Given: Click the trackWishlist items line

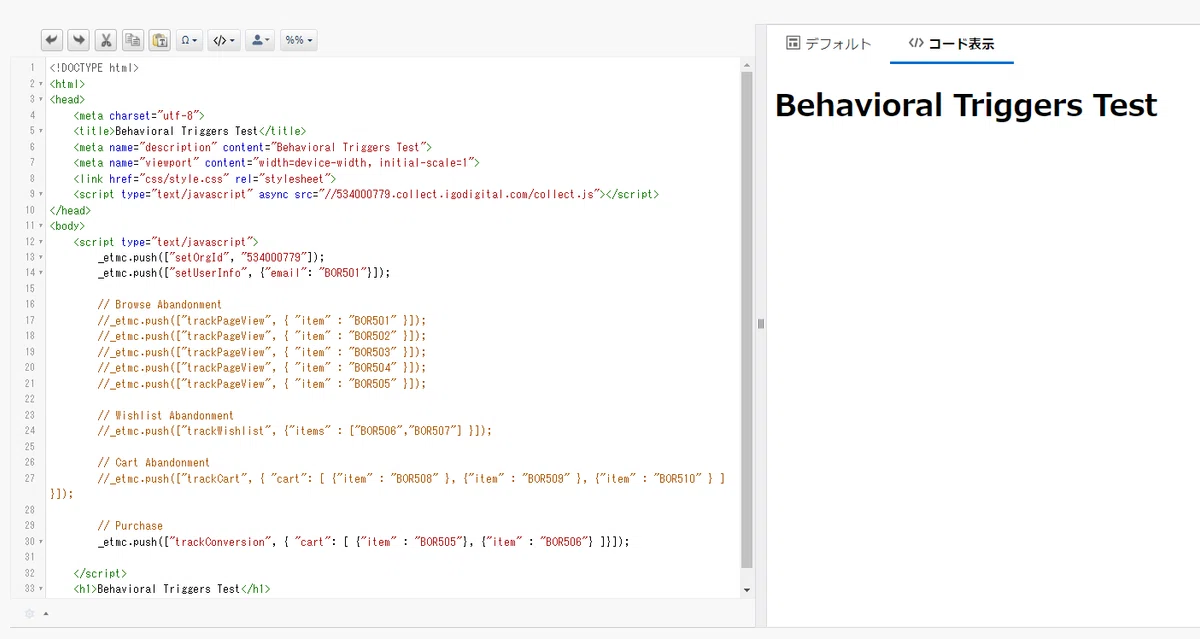Looking at the screenshot, I should coord(294,431).
